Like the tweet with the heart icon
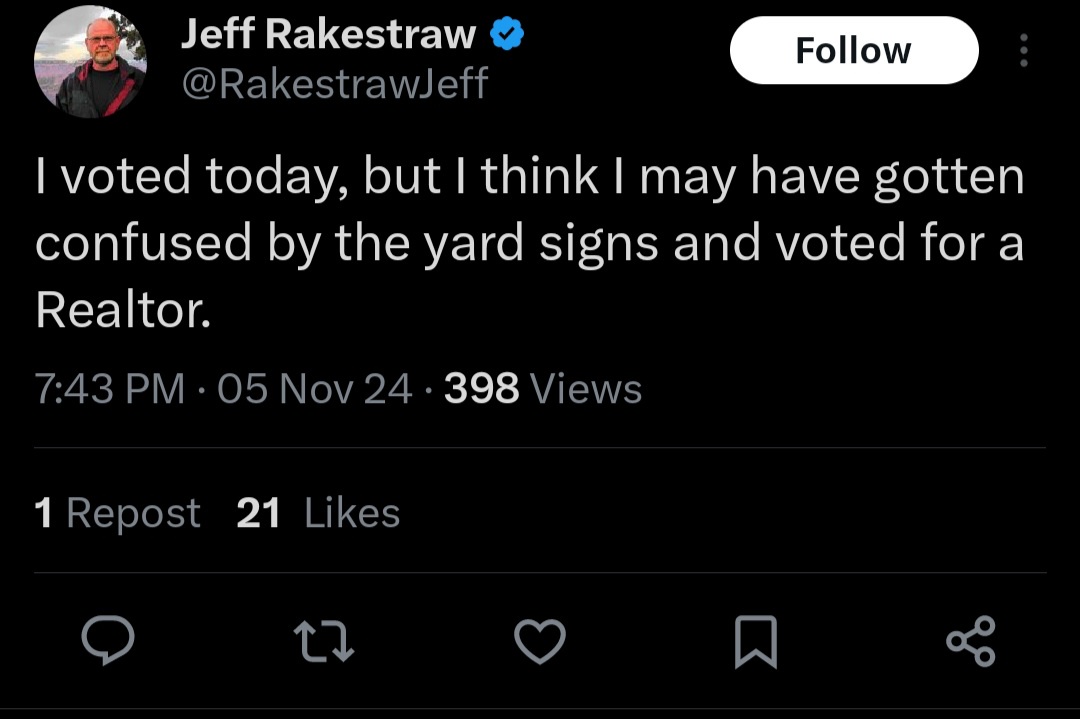Screen dimensions: 1080x719 tap(540, 641)
